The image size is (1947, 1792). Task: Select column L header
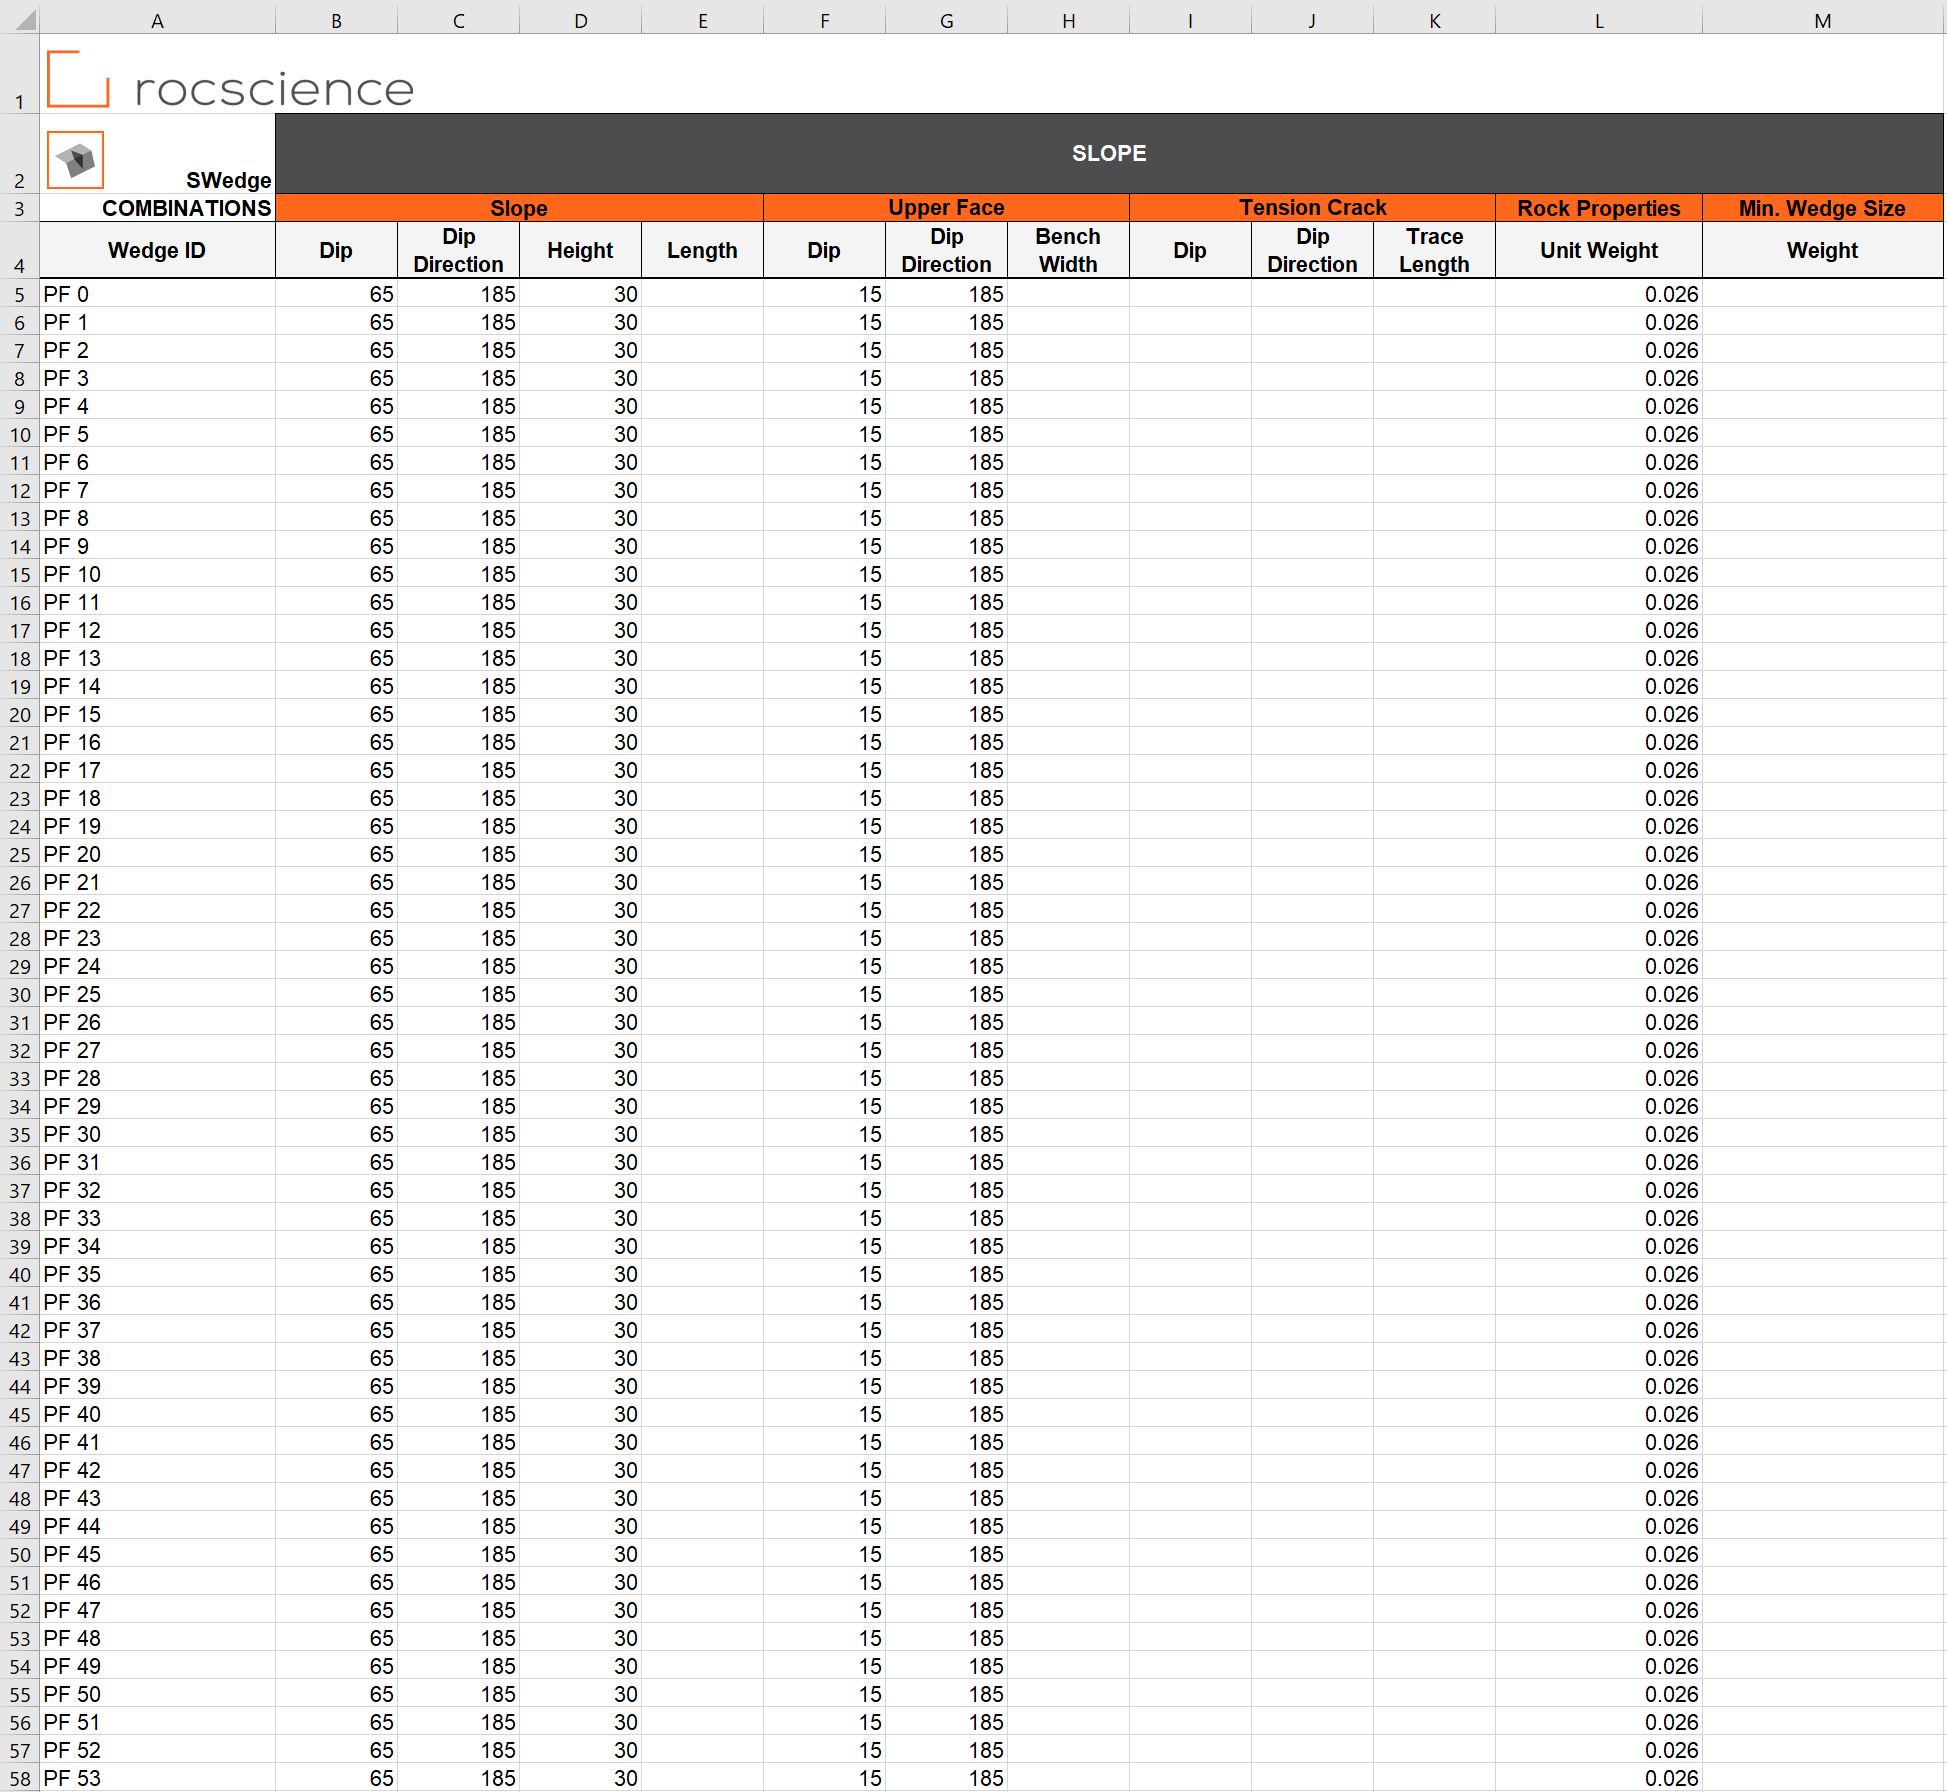pos(1599,20)
